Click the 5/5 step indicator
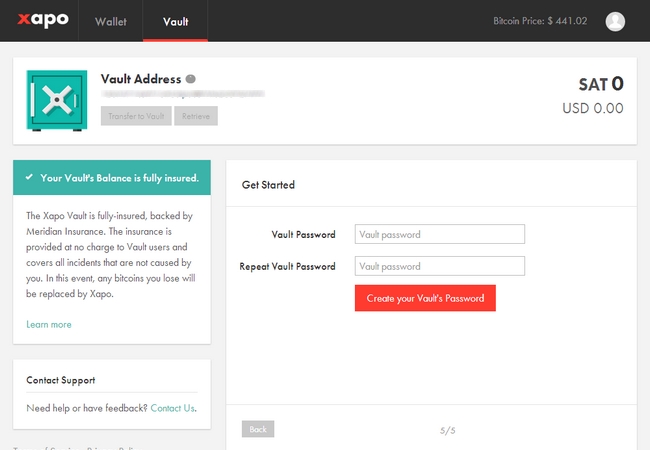Screen dimensions: 650x450 point(448,431)
